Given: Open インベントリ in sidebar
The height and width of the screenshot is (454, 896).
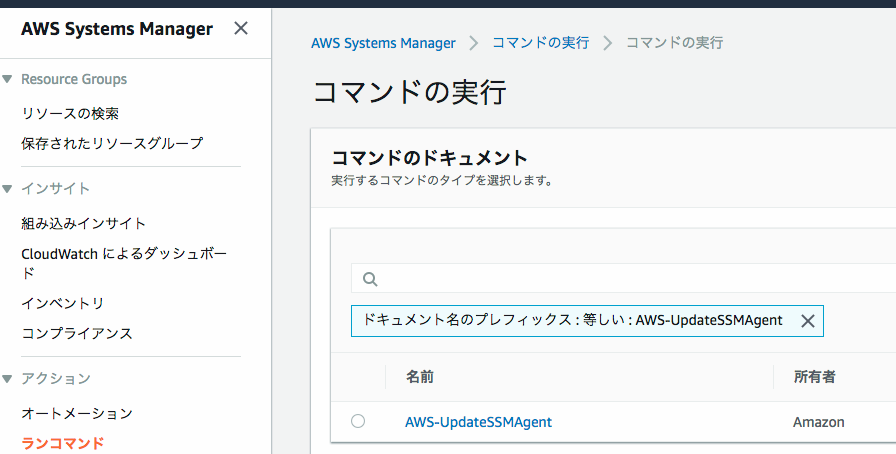Looking at the screenshot, I should pos(63,303).
